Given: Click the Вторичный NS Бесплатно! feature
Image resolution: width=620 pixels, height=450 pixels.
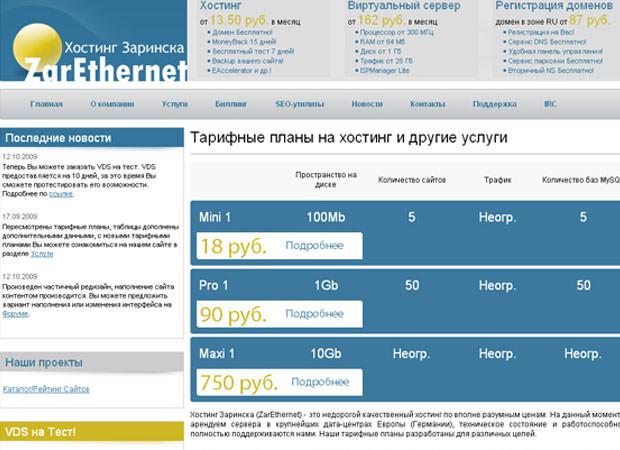Looking at the screenshot, I should click(x=550, y=70).
